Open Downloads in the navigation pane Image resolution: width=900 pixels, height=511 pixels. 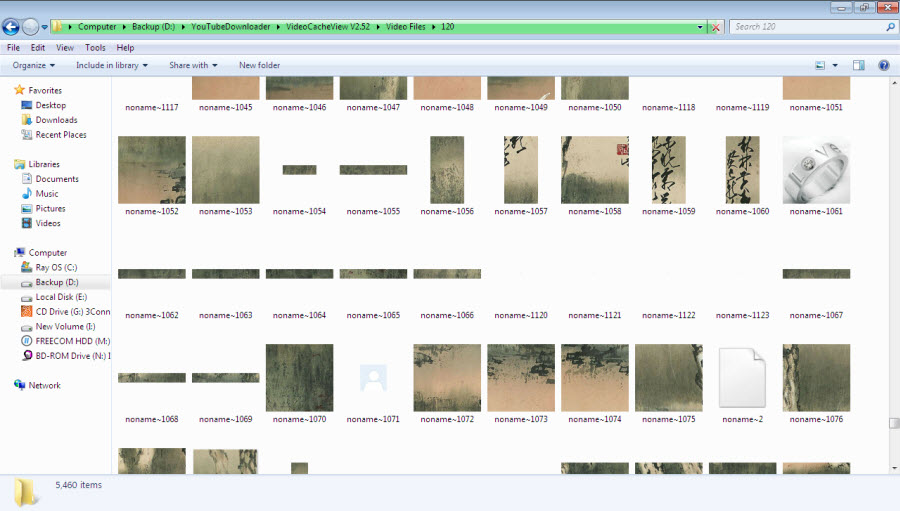pos(56,120)
